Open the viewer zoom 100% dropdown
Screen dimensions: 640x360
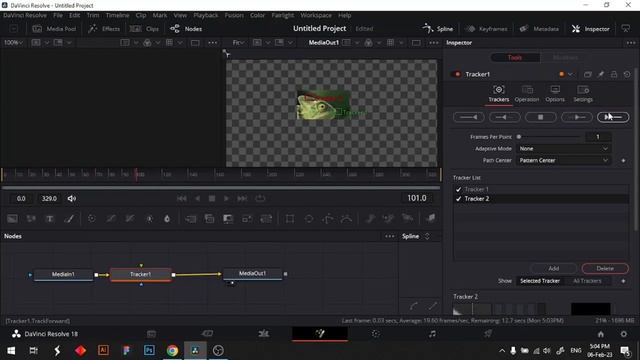(13, 42)
